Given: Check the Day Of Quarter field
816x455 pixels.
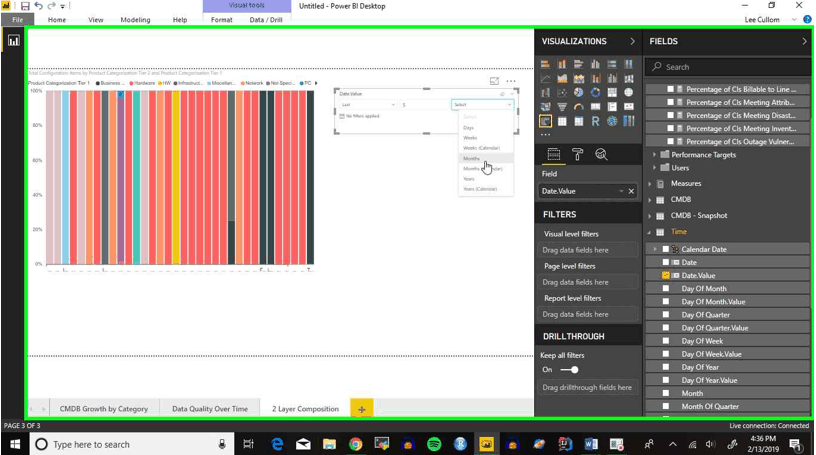Looking at the screenshot, I should click(666, 314).
